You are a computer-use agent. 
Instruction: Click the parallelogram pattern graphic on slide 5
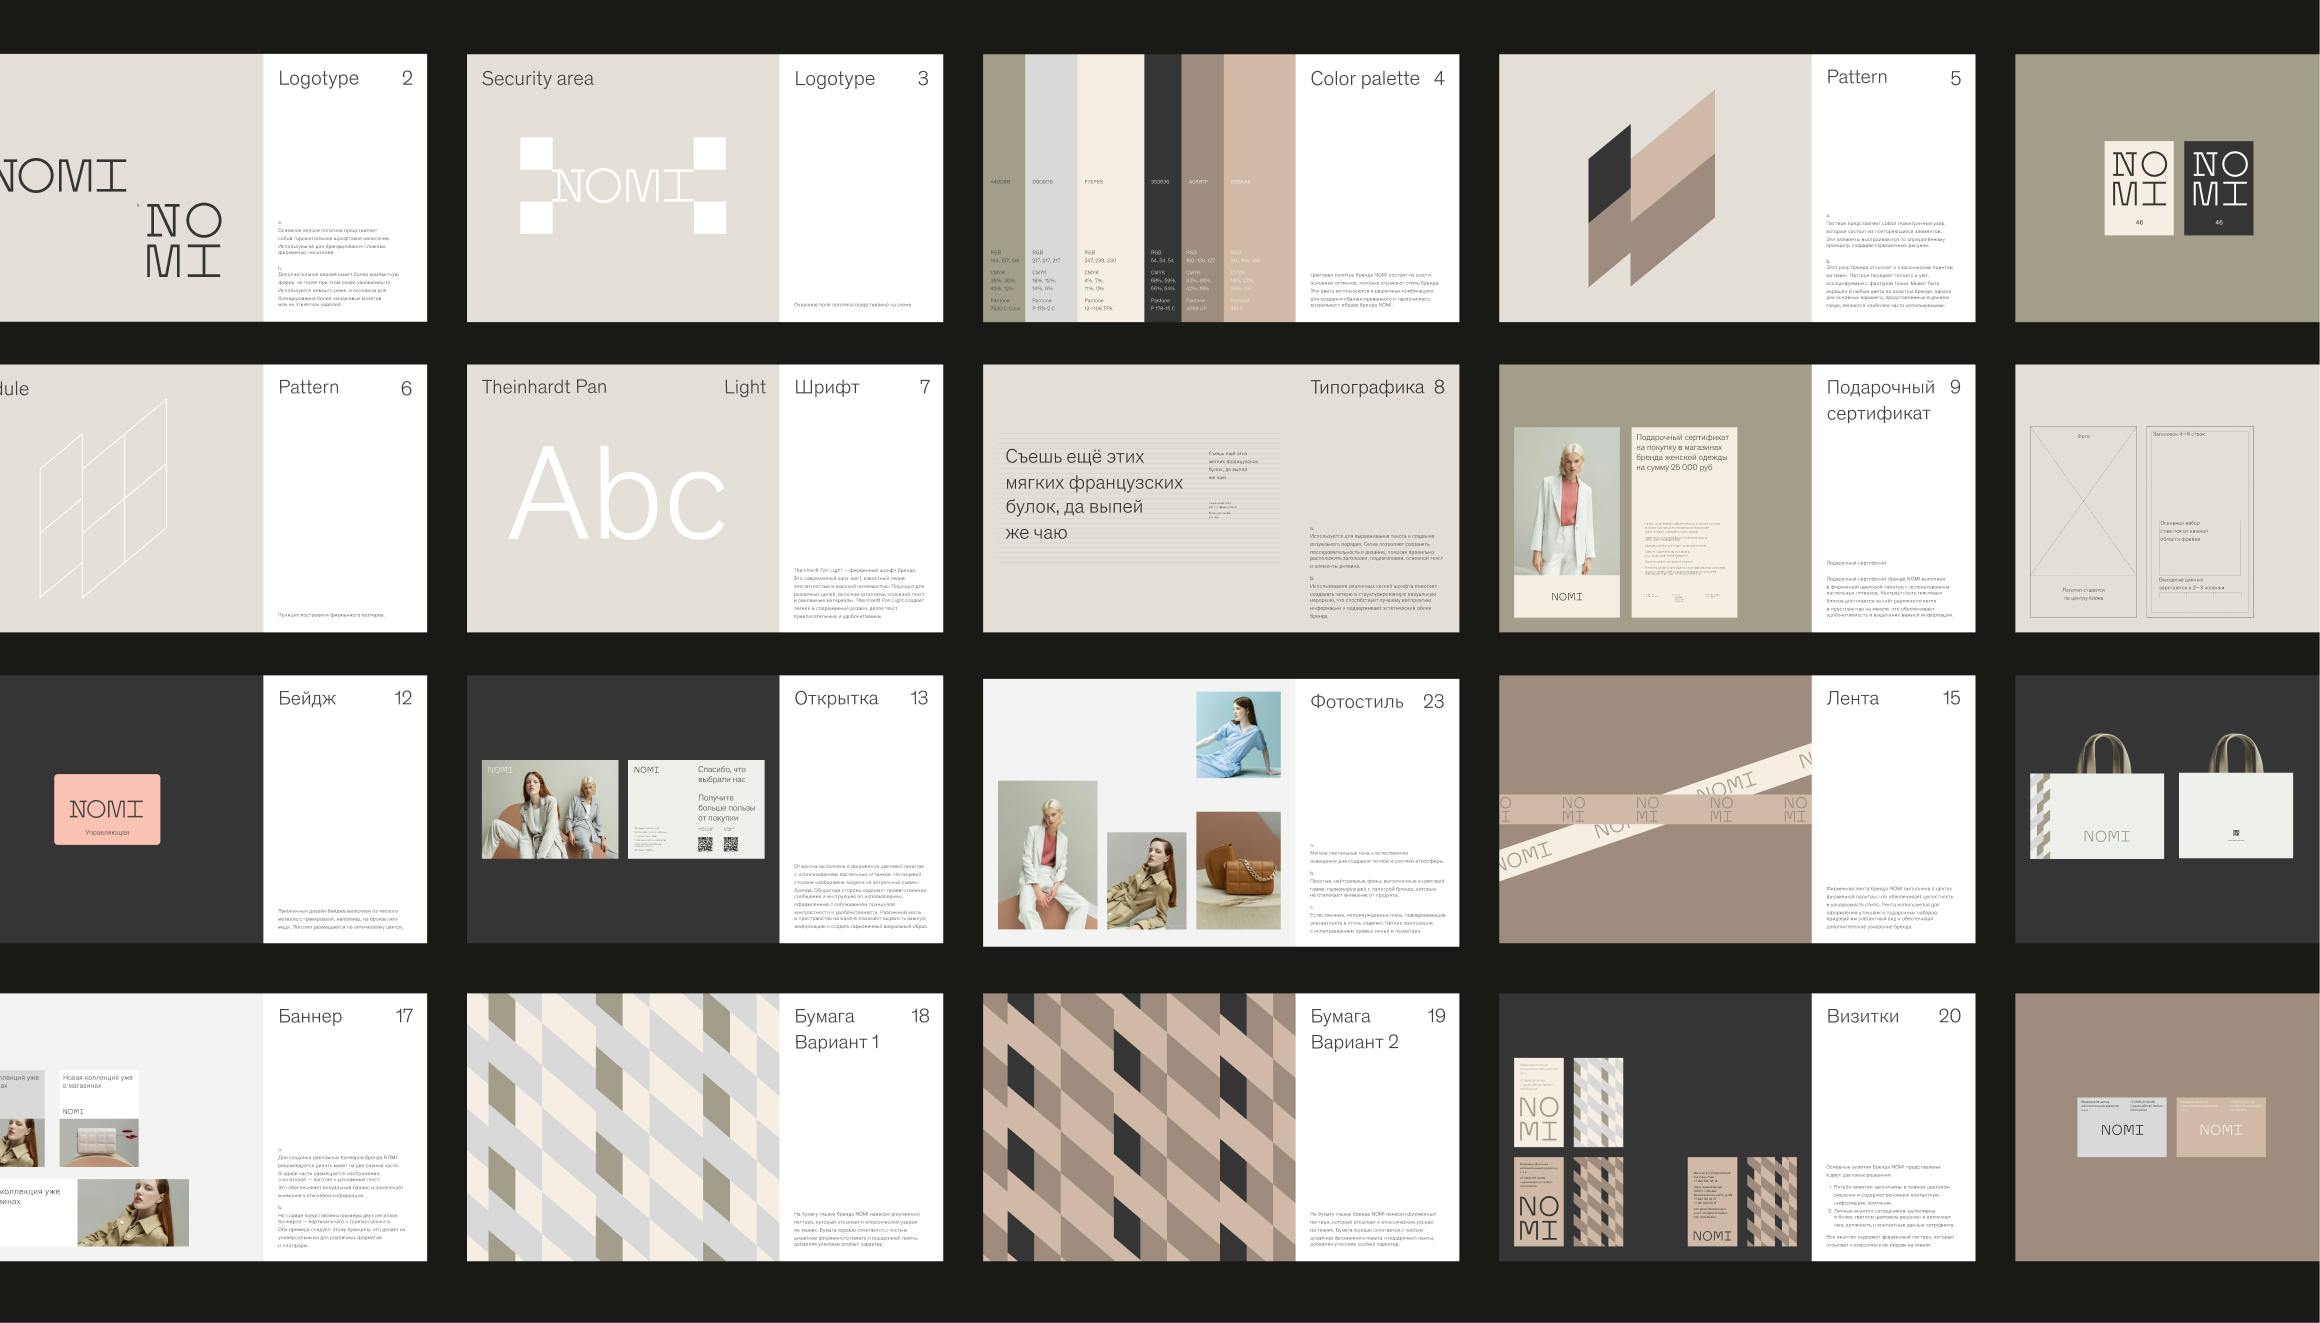(x=1652, y=190)
